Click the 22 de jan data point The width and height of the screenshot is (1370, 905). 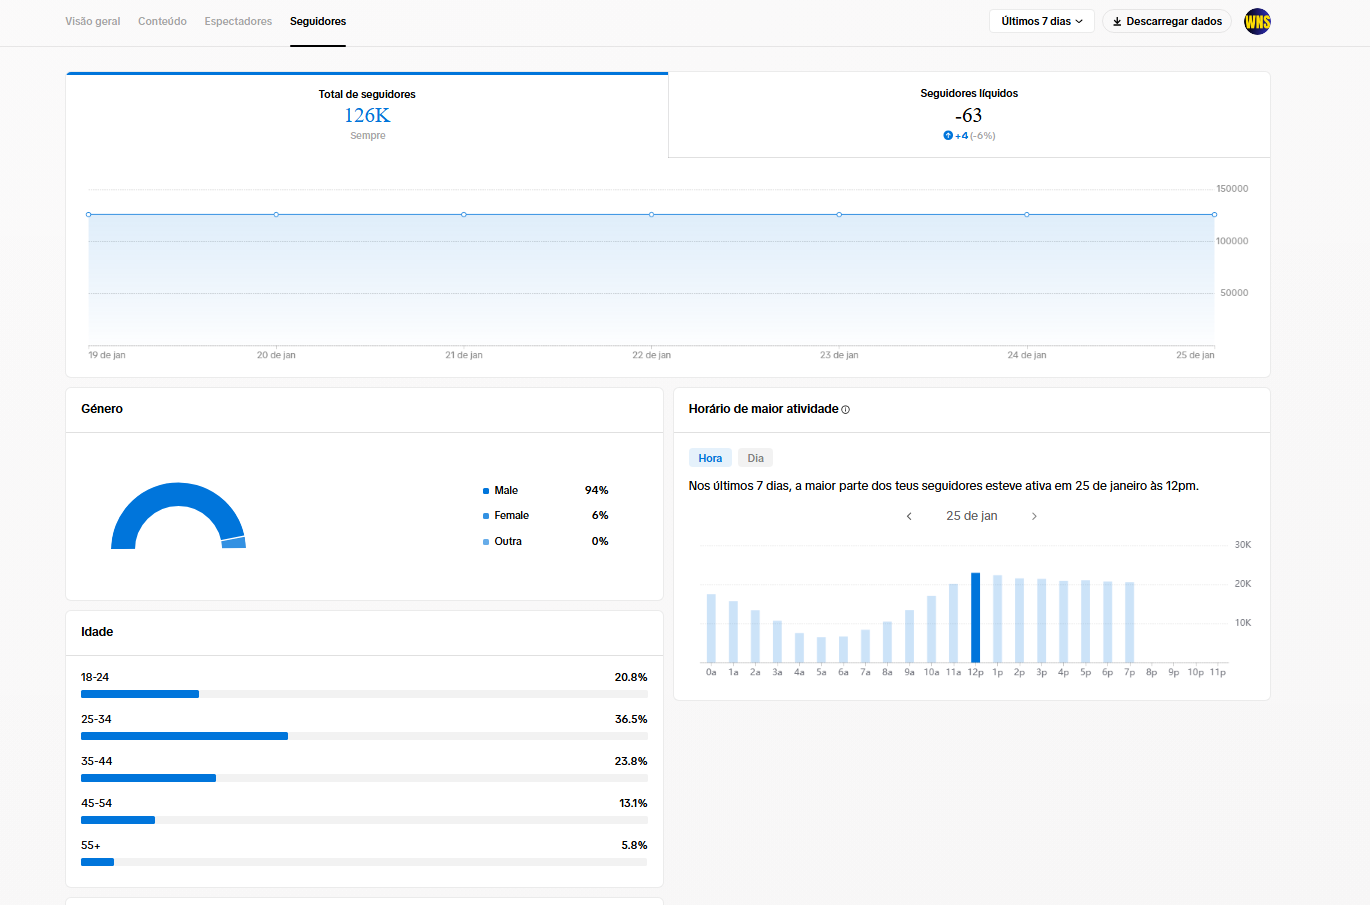(651, 214)
